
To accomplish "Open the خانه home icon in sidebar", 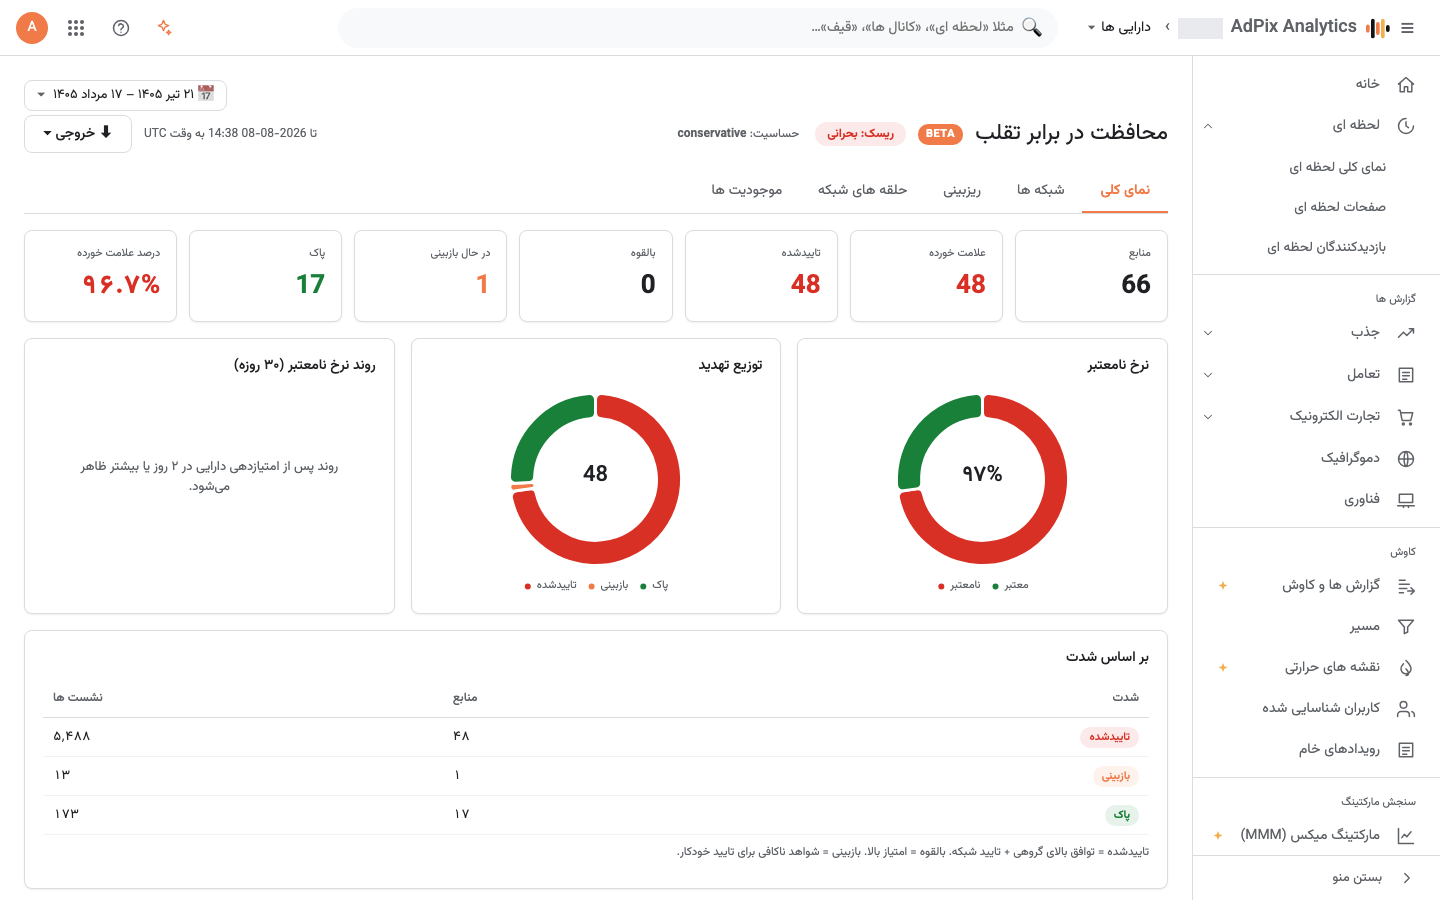I will pyautogui.click(x=1406, y=84).
